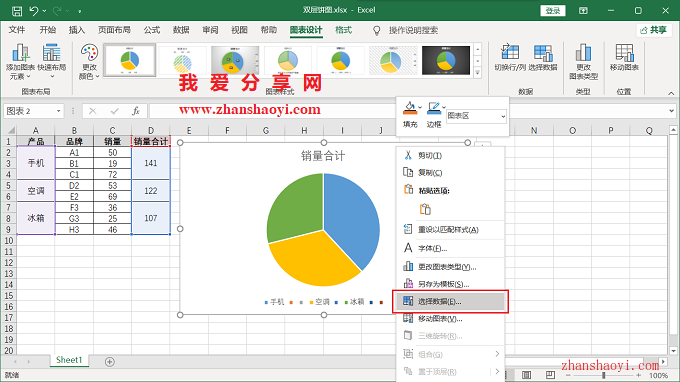
Task: Open the Name Box dropdown arrow
Action: pos(59,111)
